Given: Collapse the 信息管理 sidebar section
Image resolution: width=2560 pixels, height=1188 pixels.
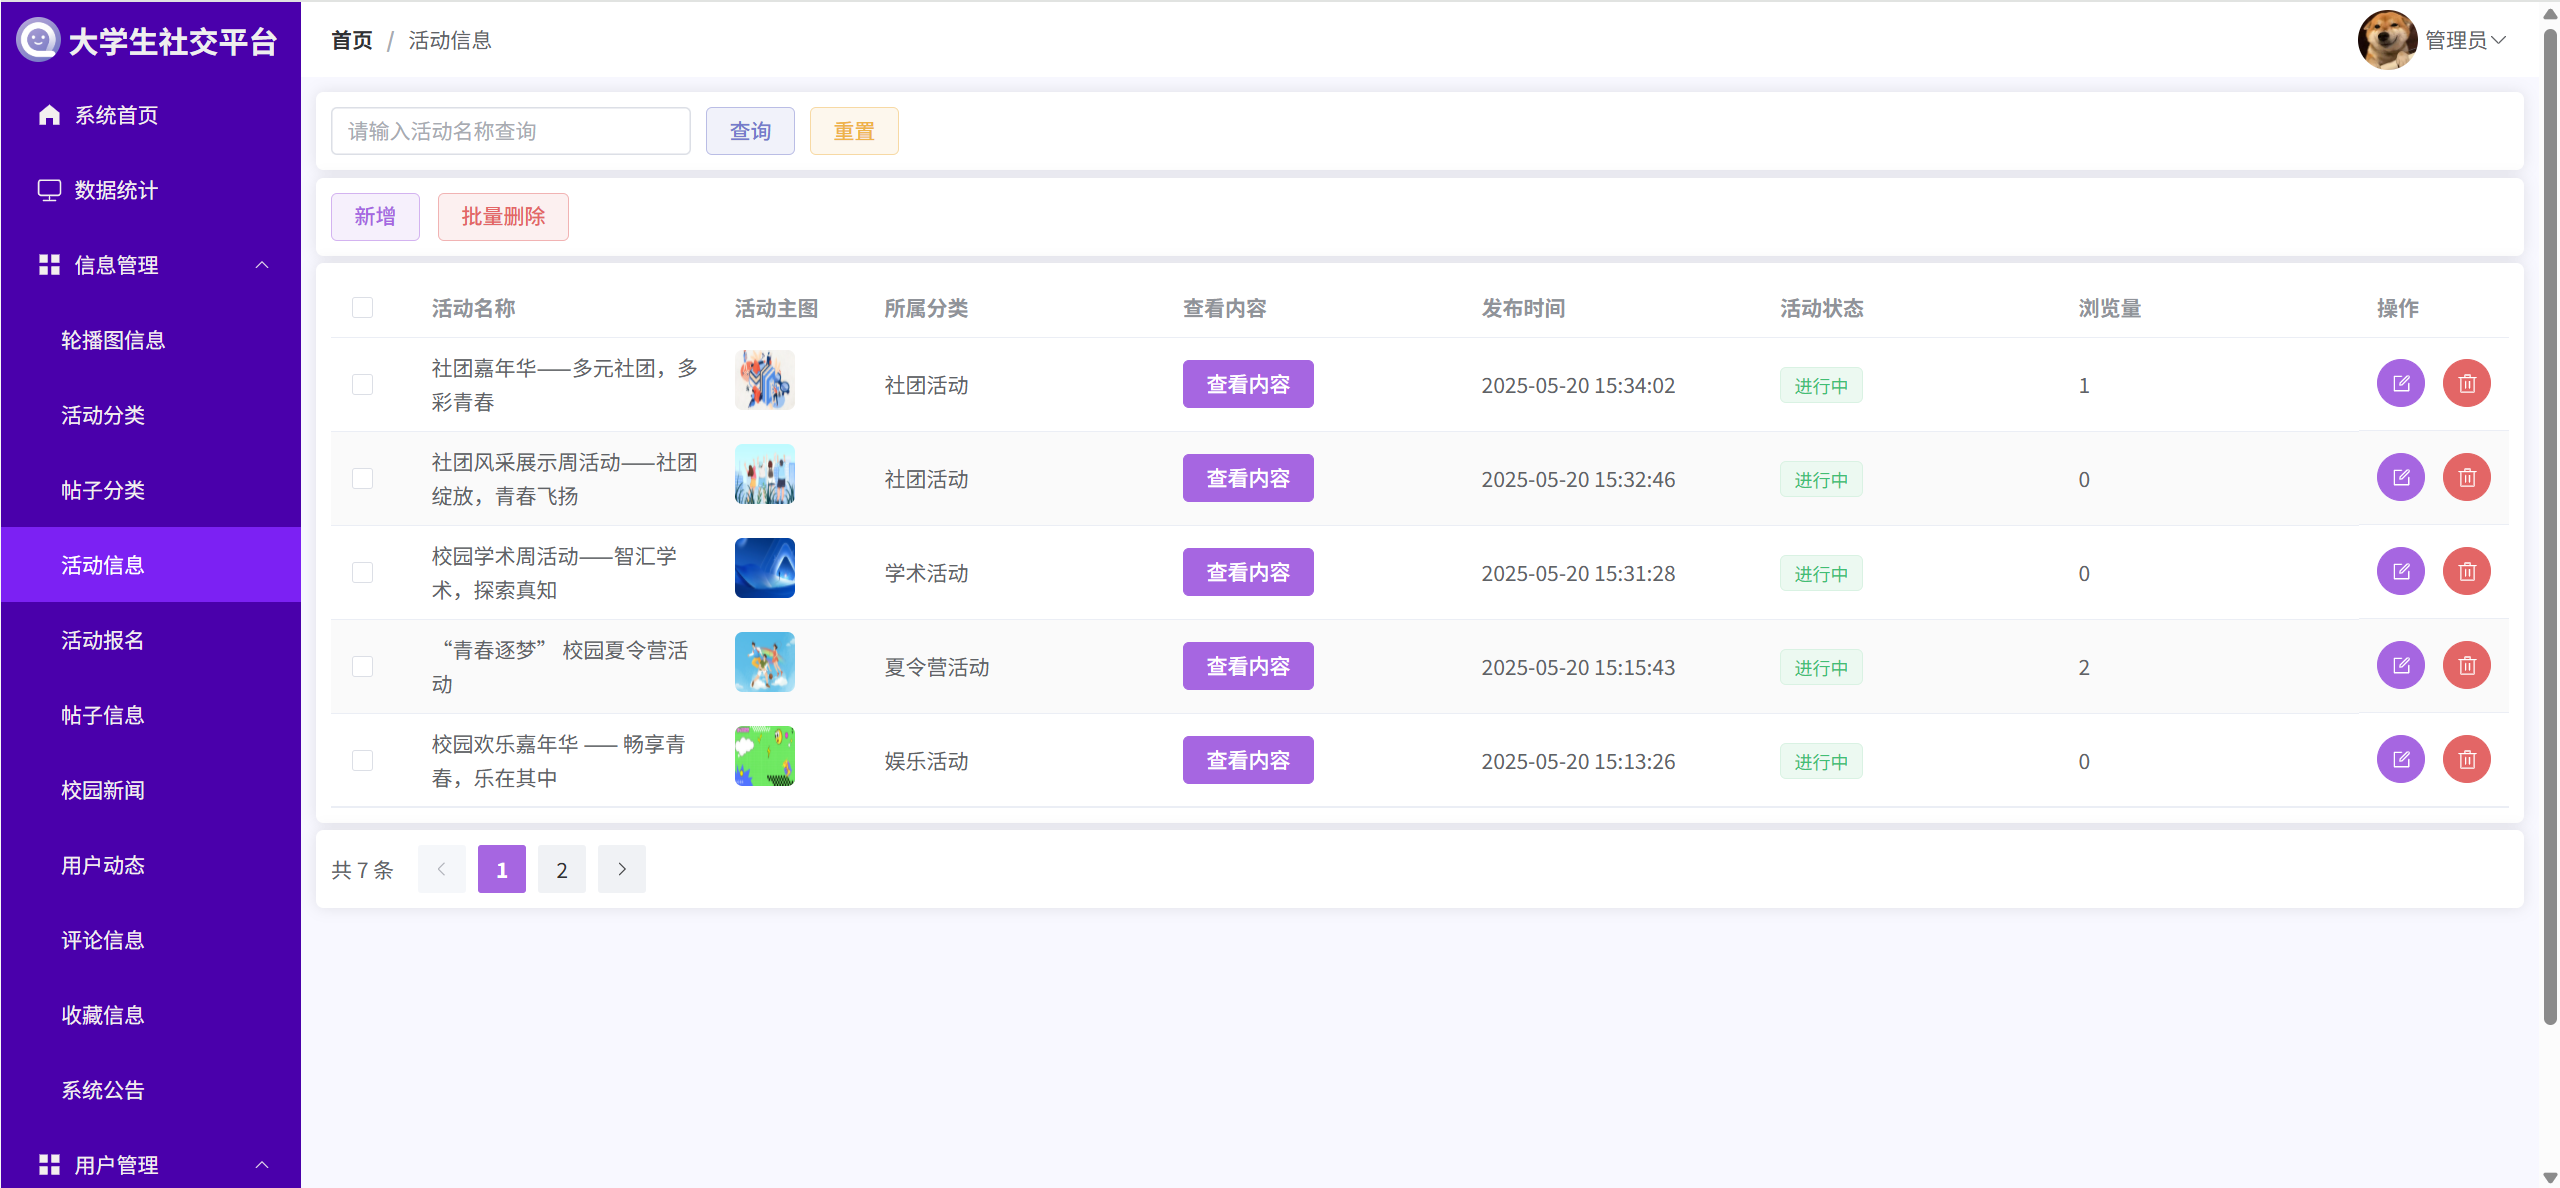Looking at the screenshot, I should click(x=262, y=265).
